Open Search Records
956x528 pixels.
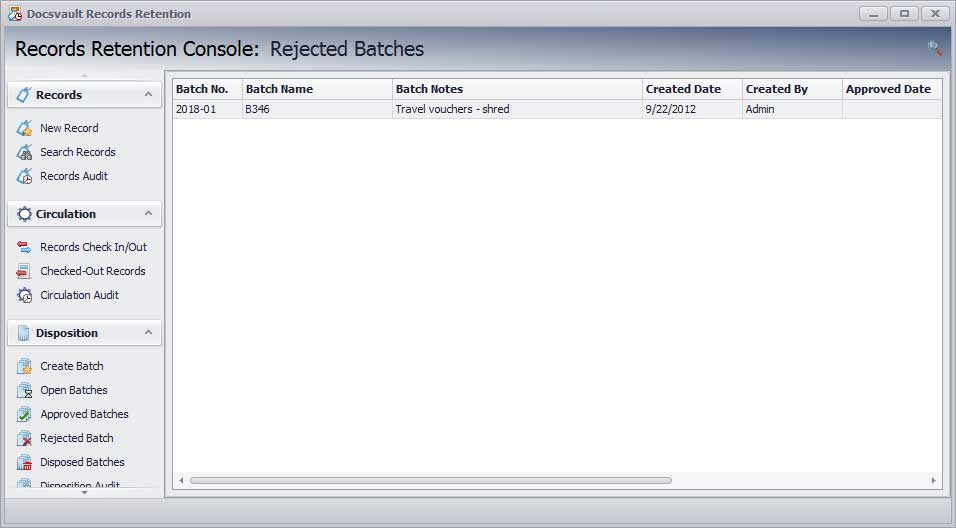tap(77, 152)
